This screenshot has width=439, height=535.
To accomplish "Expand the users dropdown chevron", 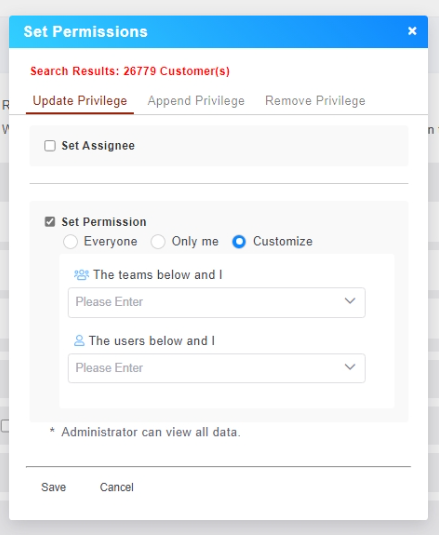I will [x=350, y=367].
